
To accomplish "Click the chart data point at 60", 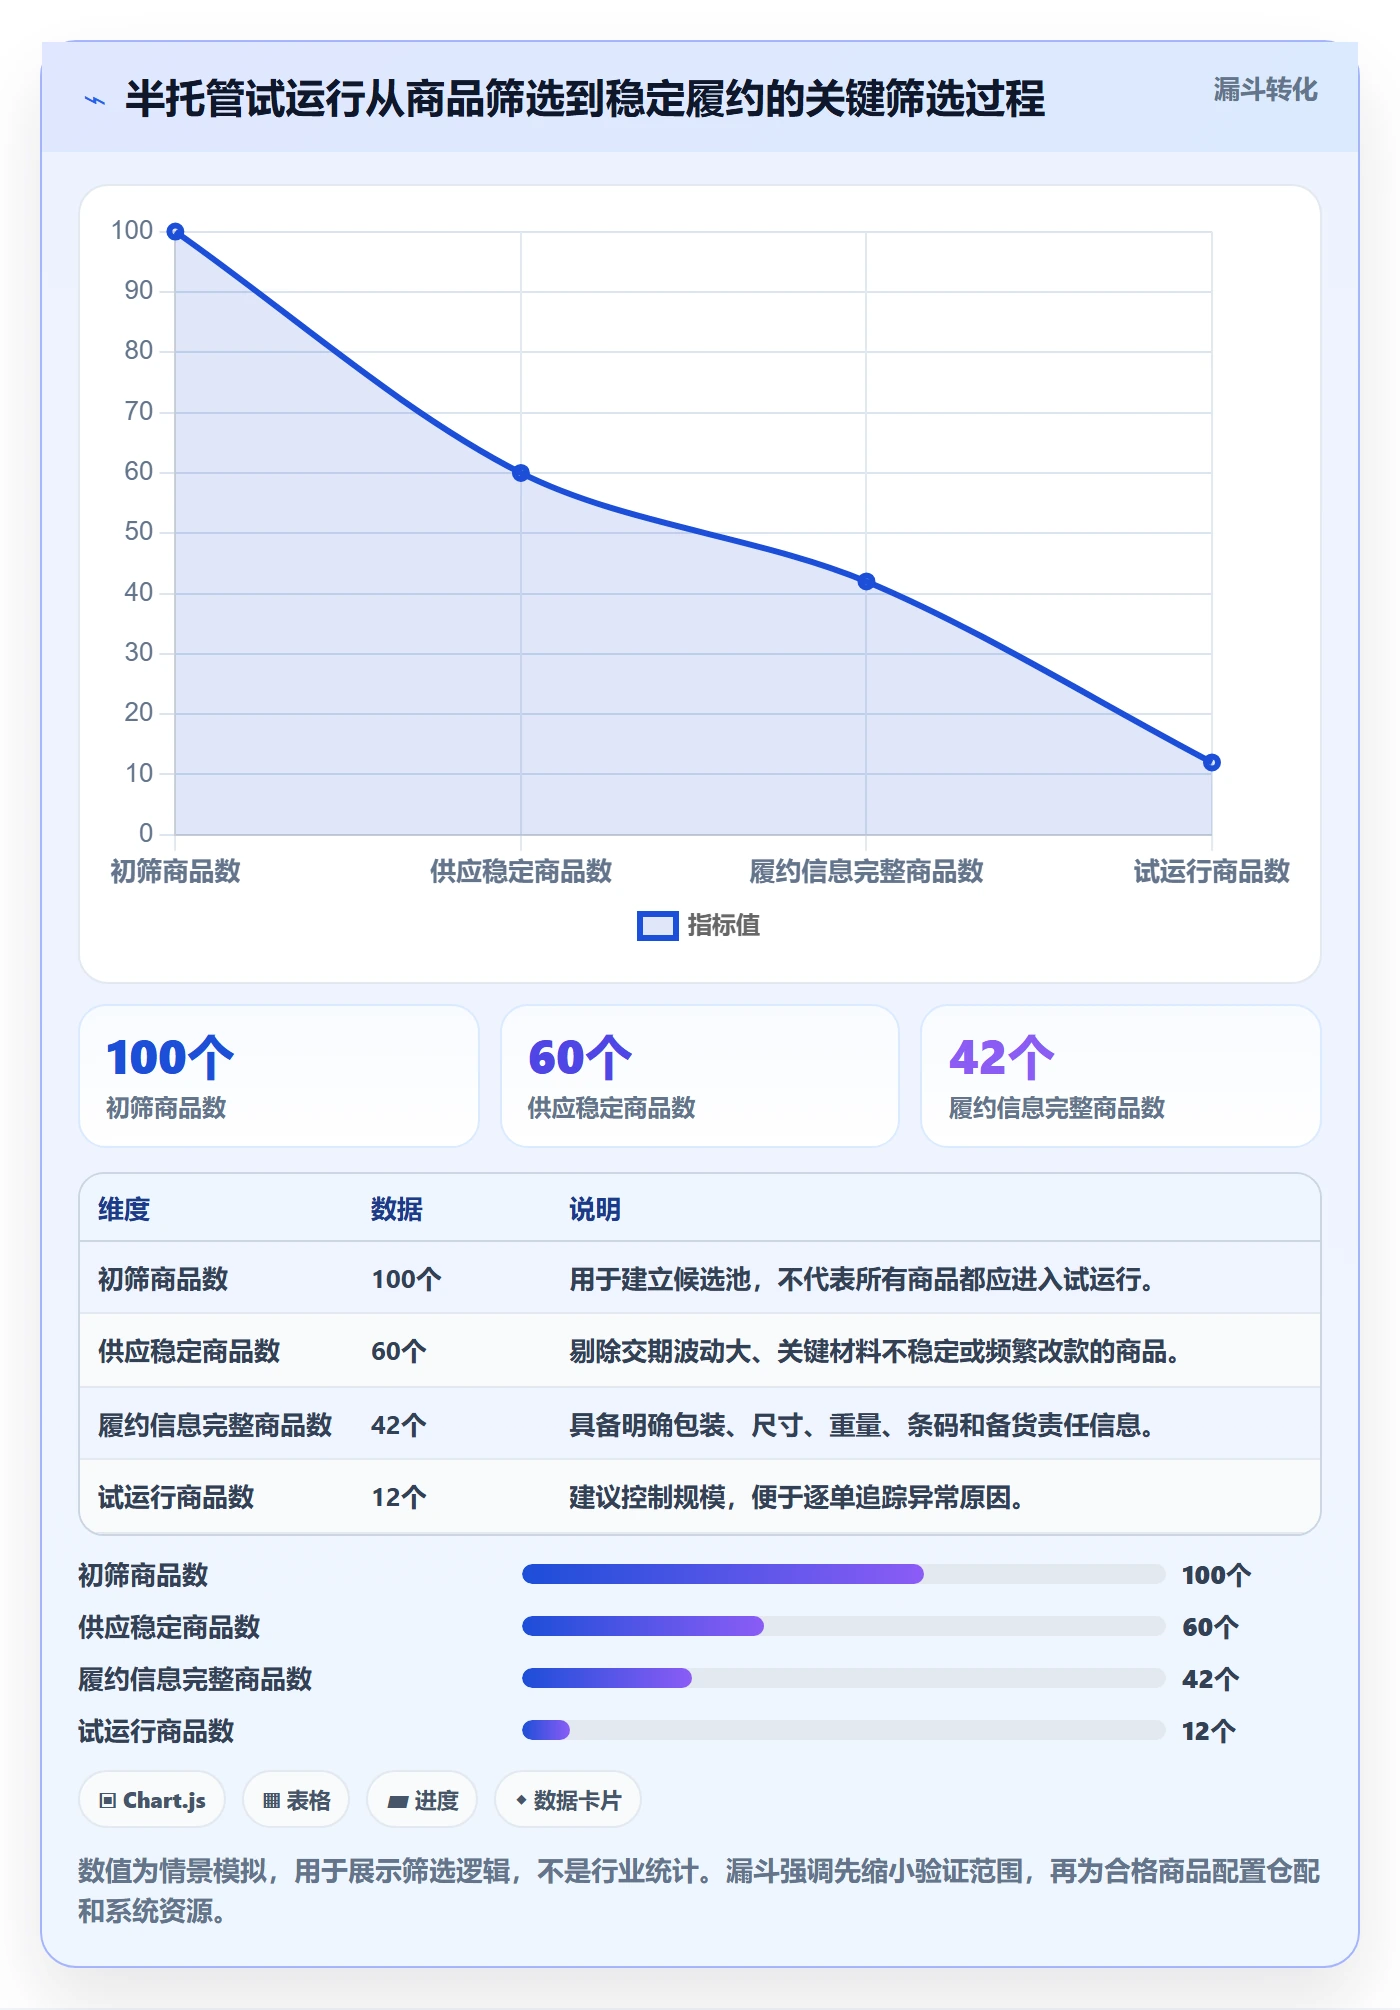I will click(521, 473).
